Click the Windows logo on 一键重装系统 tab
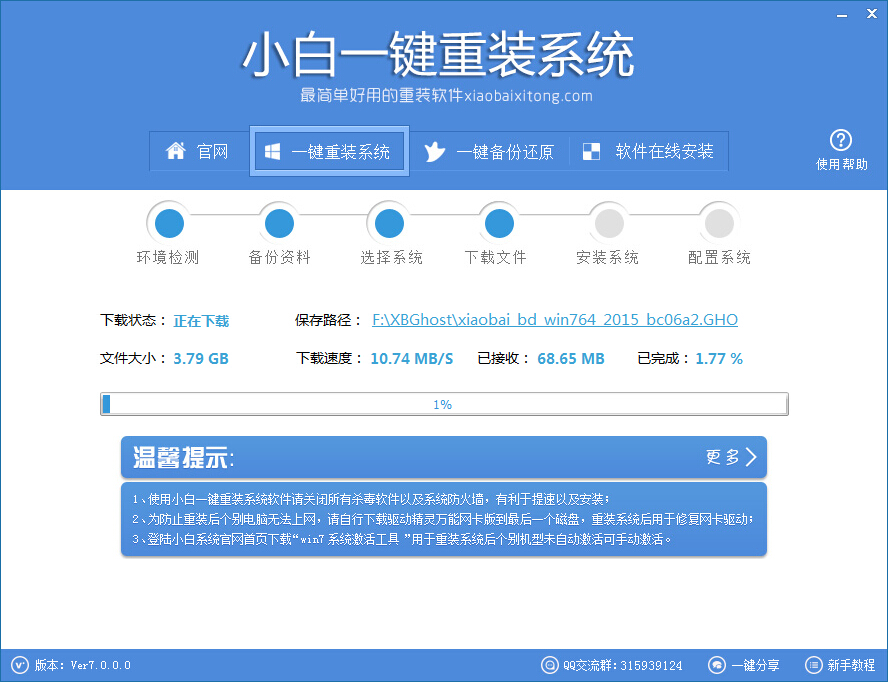888x682 pixels. pyautogui.click(x=270, y=150)
